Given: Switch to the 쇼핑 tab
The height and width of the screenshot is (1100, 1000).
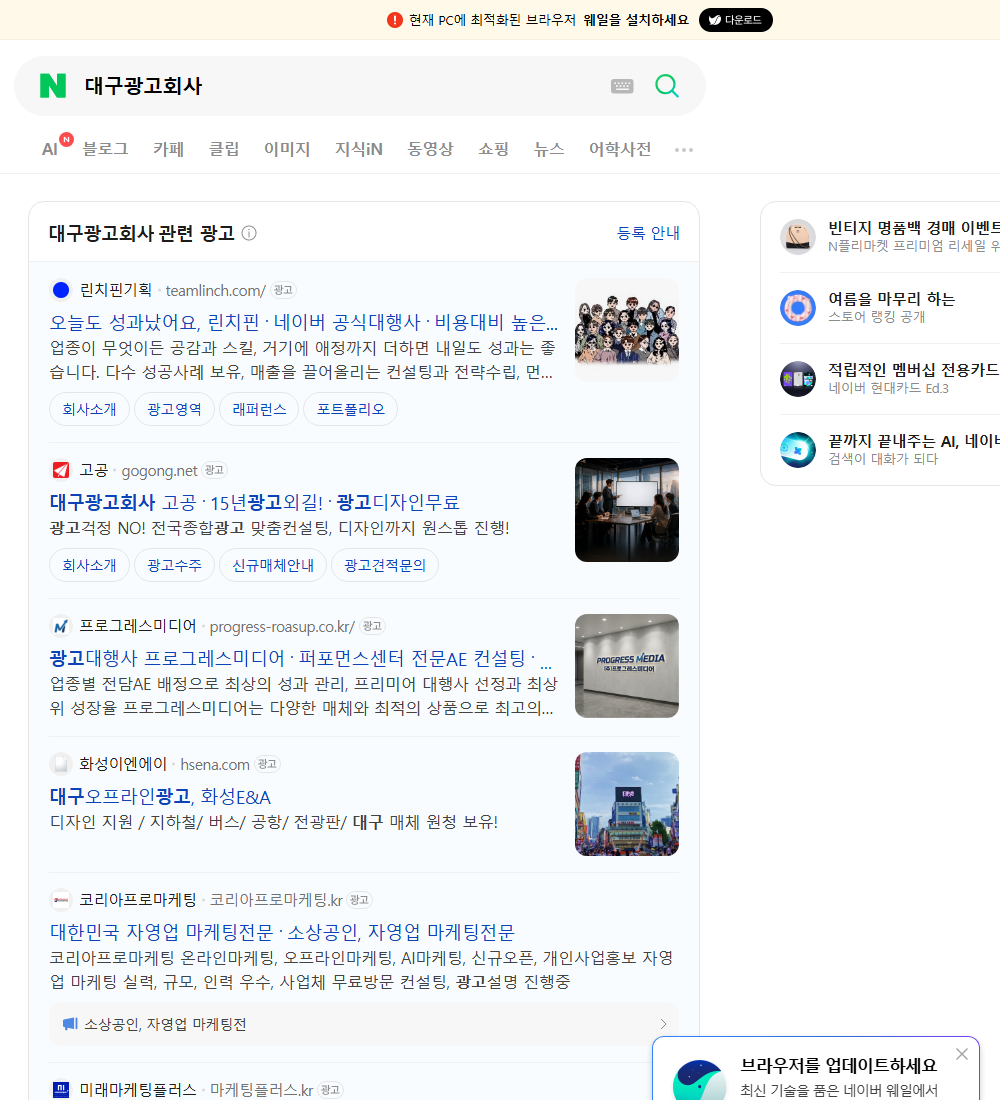Looking at the screenshot, I should click(x=493, y=149).
